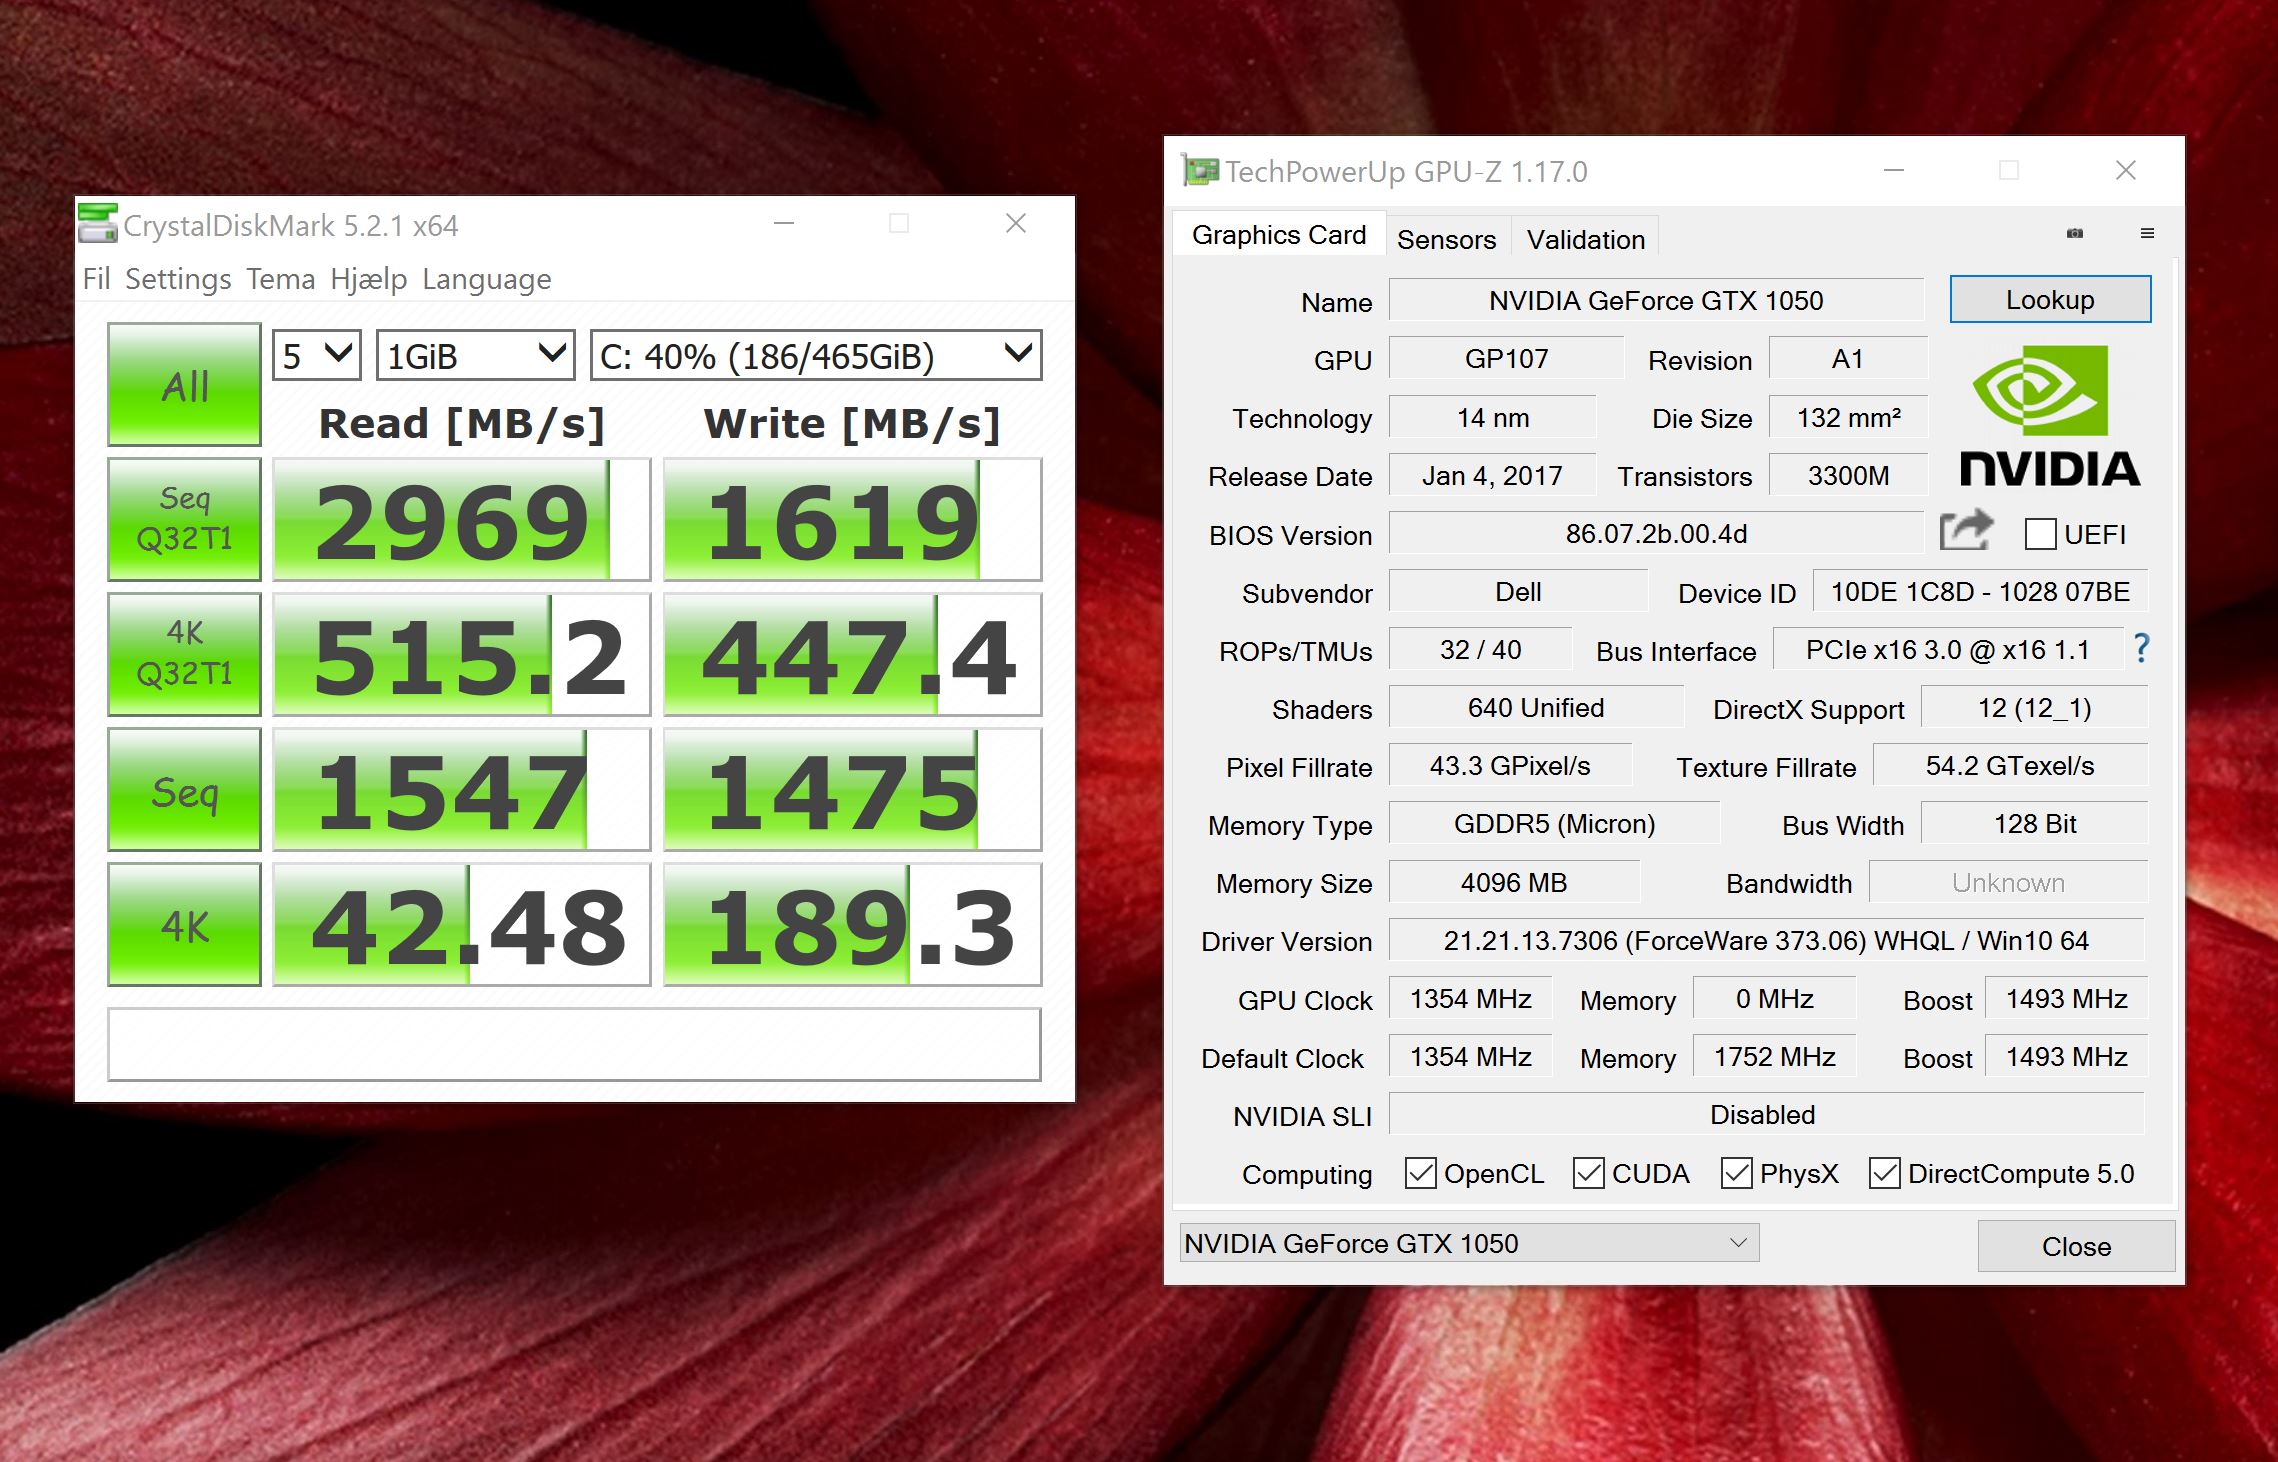Click the 4K Q32T1 read result 515.2 bar

coord(461,654)
